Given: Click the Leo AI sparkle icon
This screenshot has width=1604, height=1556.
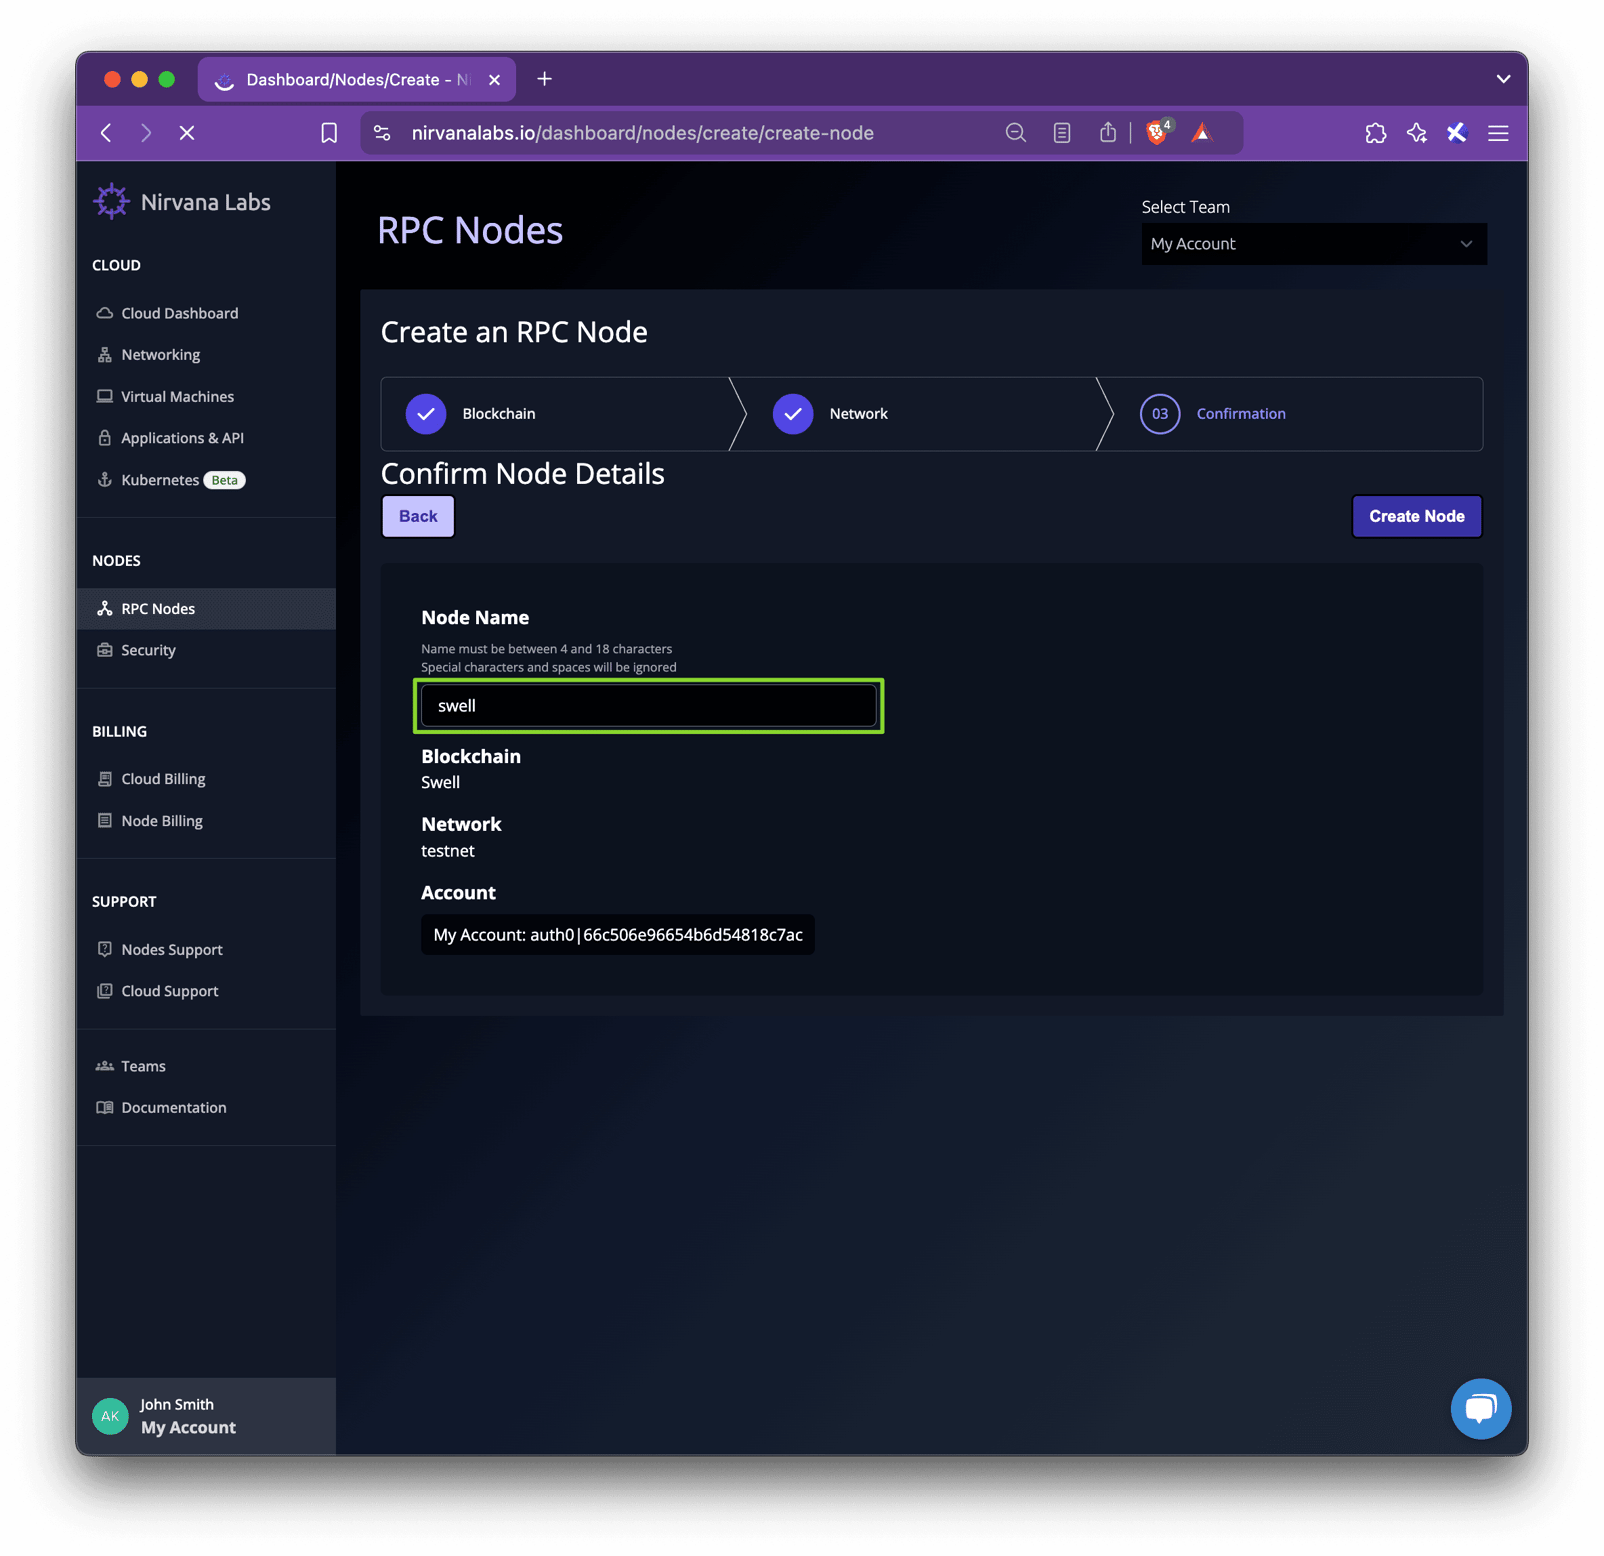Looking at the screenshot, I should (1417, 133).
